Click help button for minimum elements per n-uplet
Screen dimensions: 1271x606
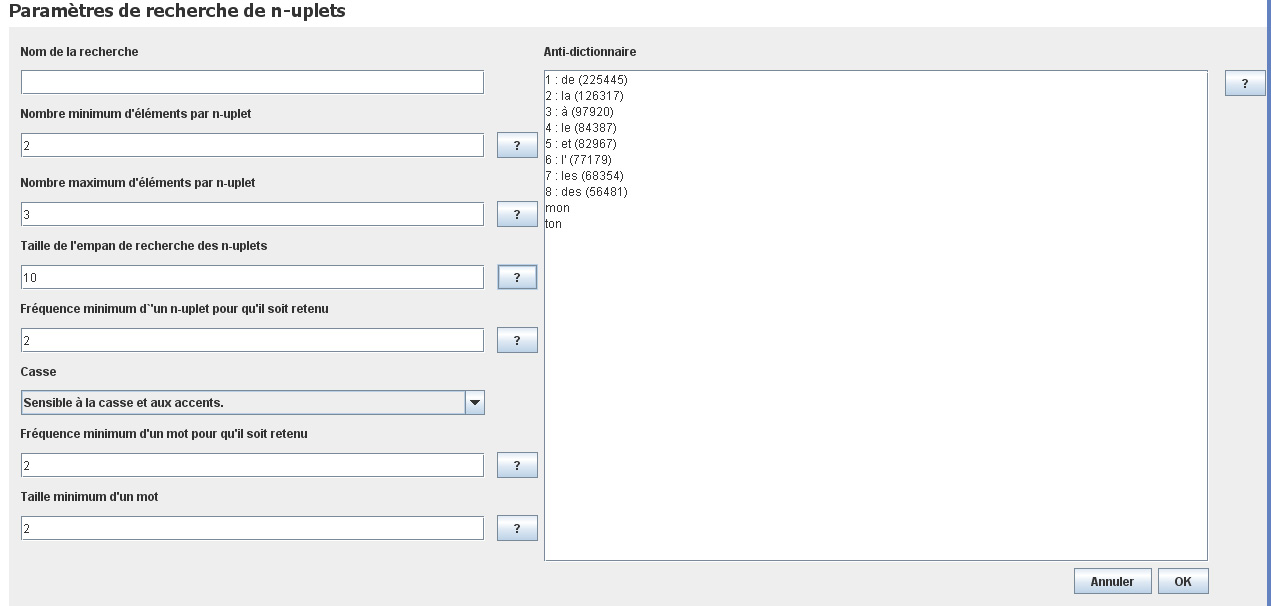point(517,146)
